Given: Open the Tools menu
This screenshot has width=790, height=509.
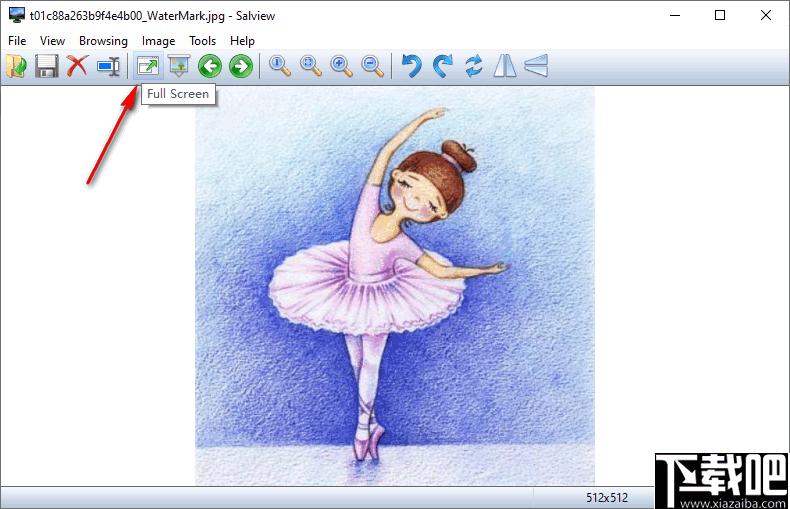Looking at the screenshot, I should (203, 41).
